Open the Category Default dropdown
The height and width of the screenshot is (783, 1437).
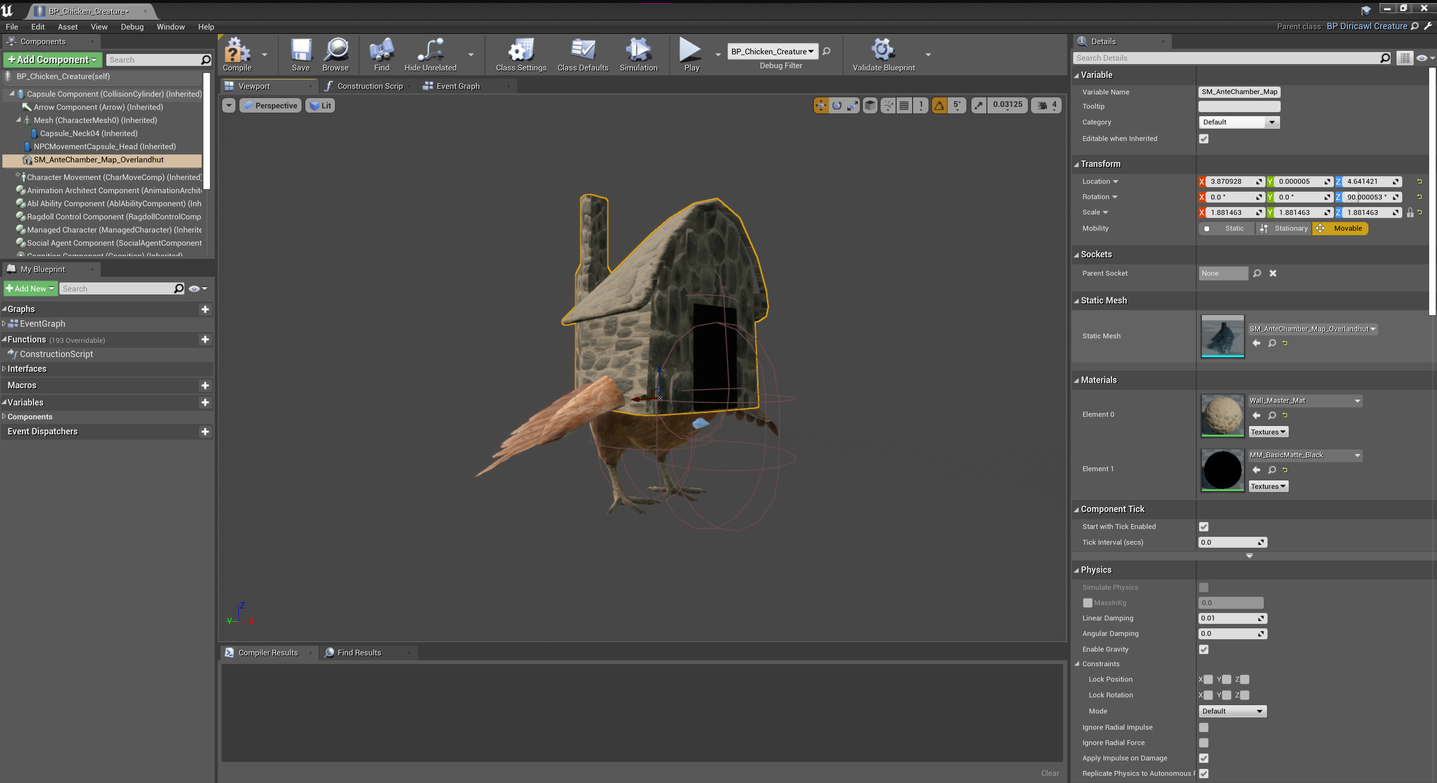pos(1238,122)
